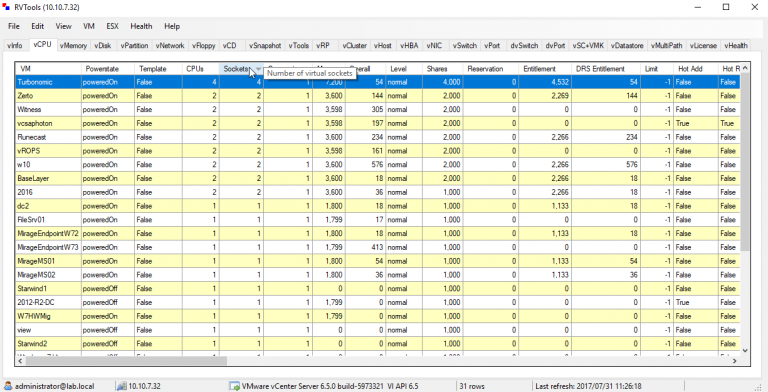This screenshot has height=392, width=768.
Task: Sort by the Hot Add column header
Action: click(696, 69)
